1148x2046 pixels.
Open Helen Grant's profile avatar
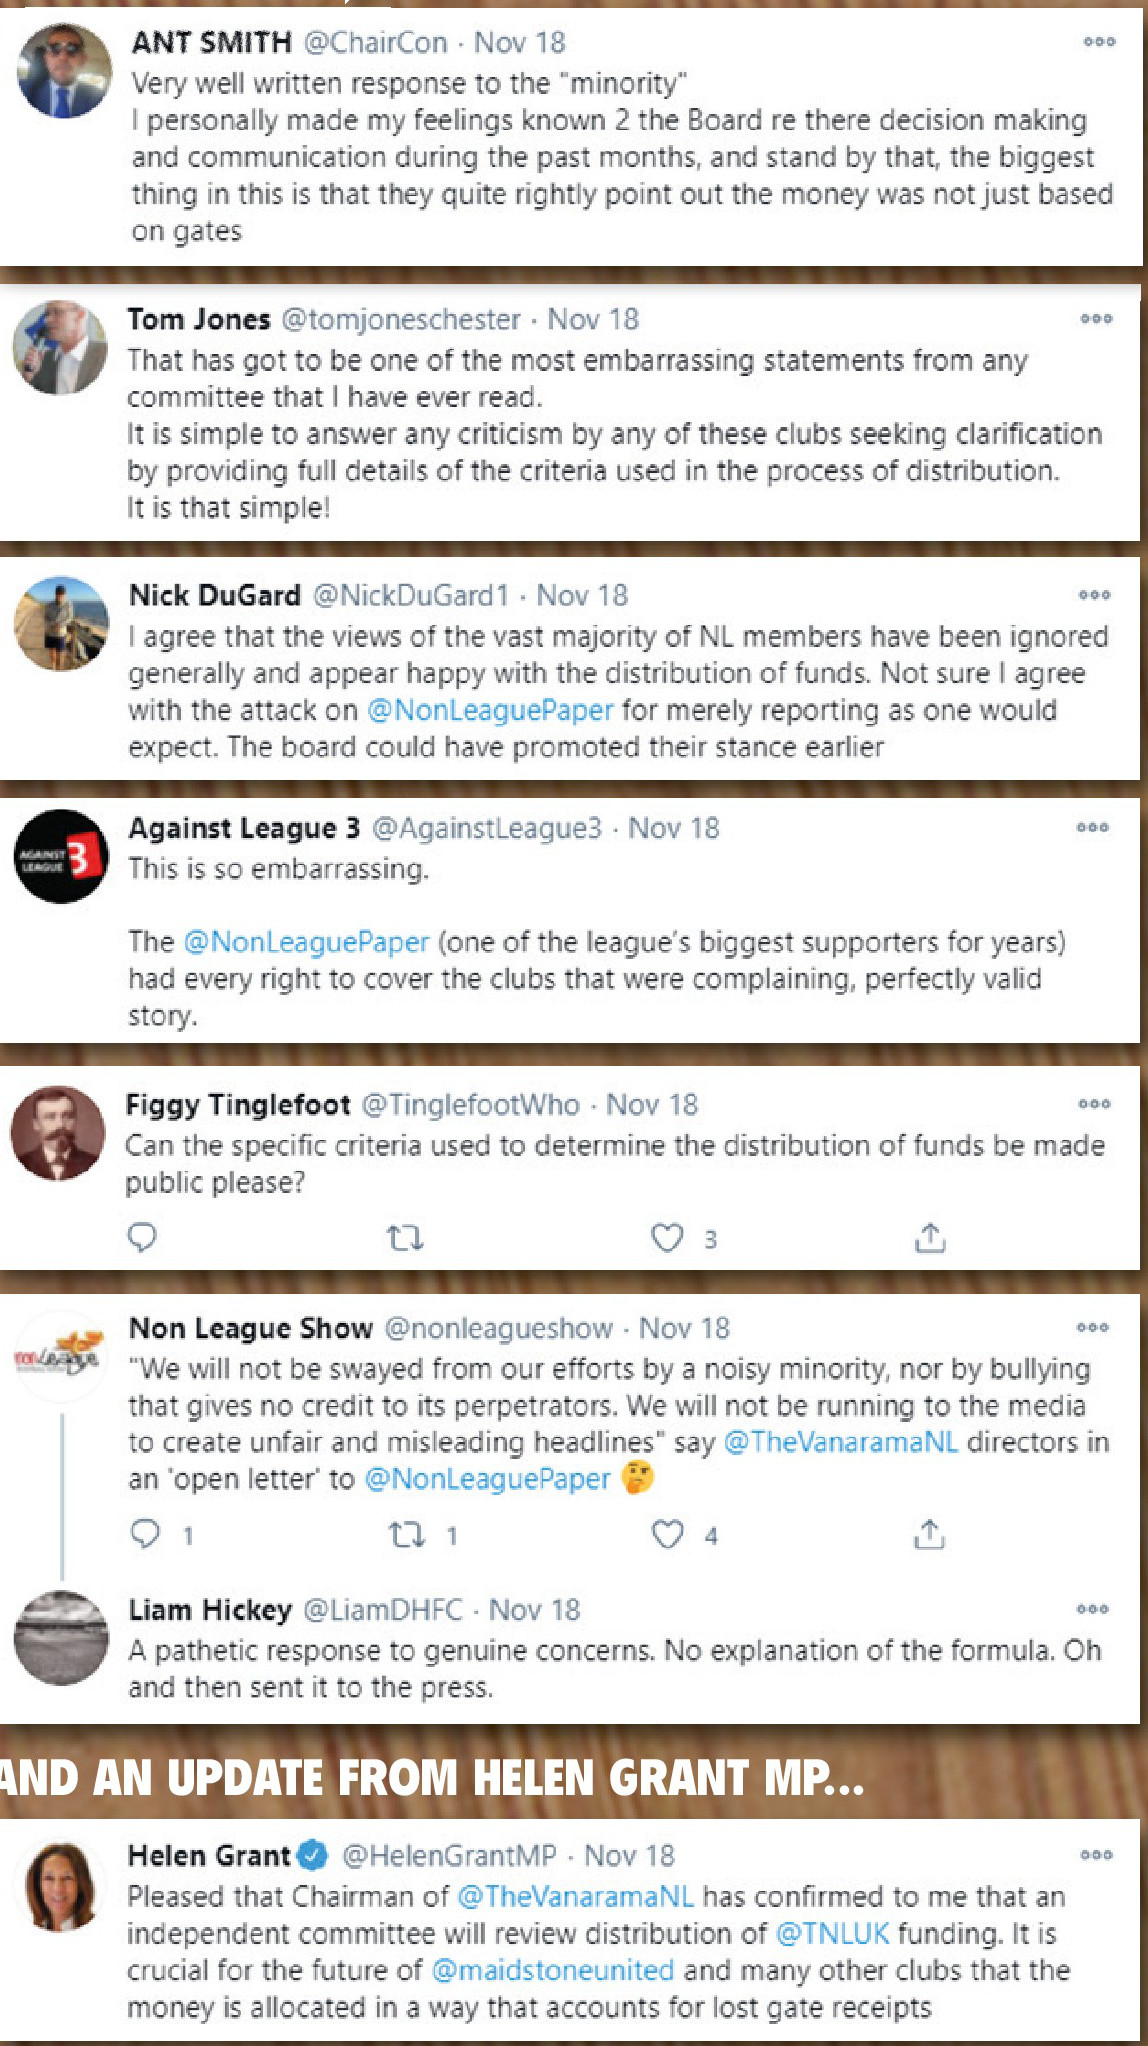tap(62, 1886)
